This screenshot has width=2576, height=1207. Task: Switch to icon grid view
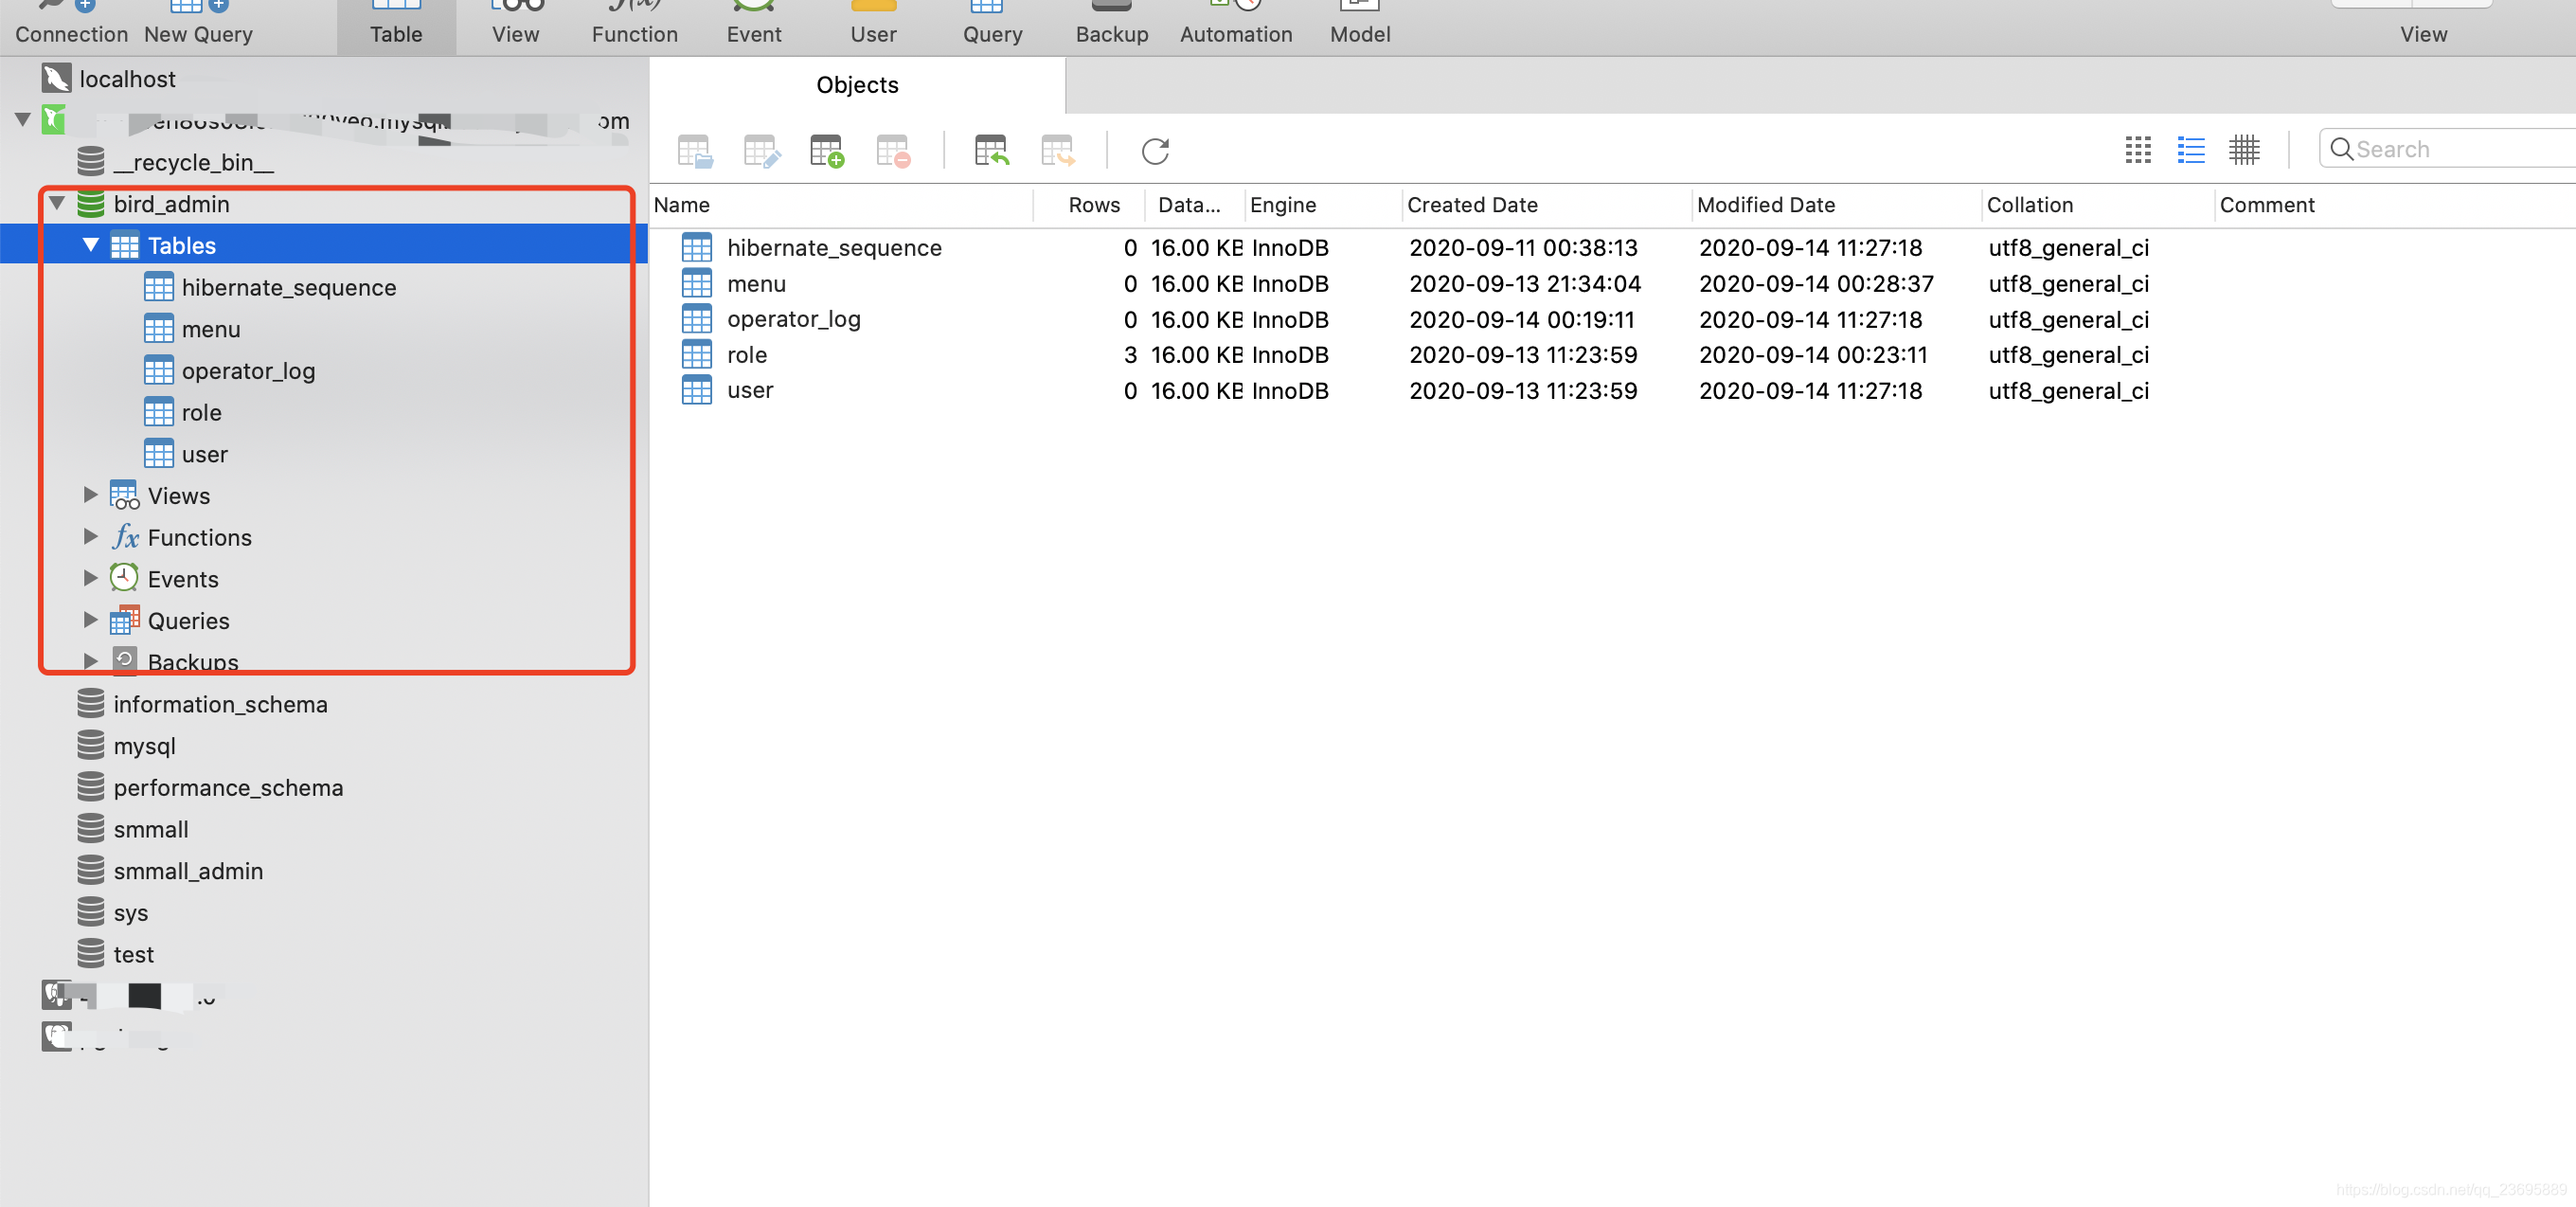point(2137,150)
